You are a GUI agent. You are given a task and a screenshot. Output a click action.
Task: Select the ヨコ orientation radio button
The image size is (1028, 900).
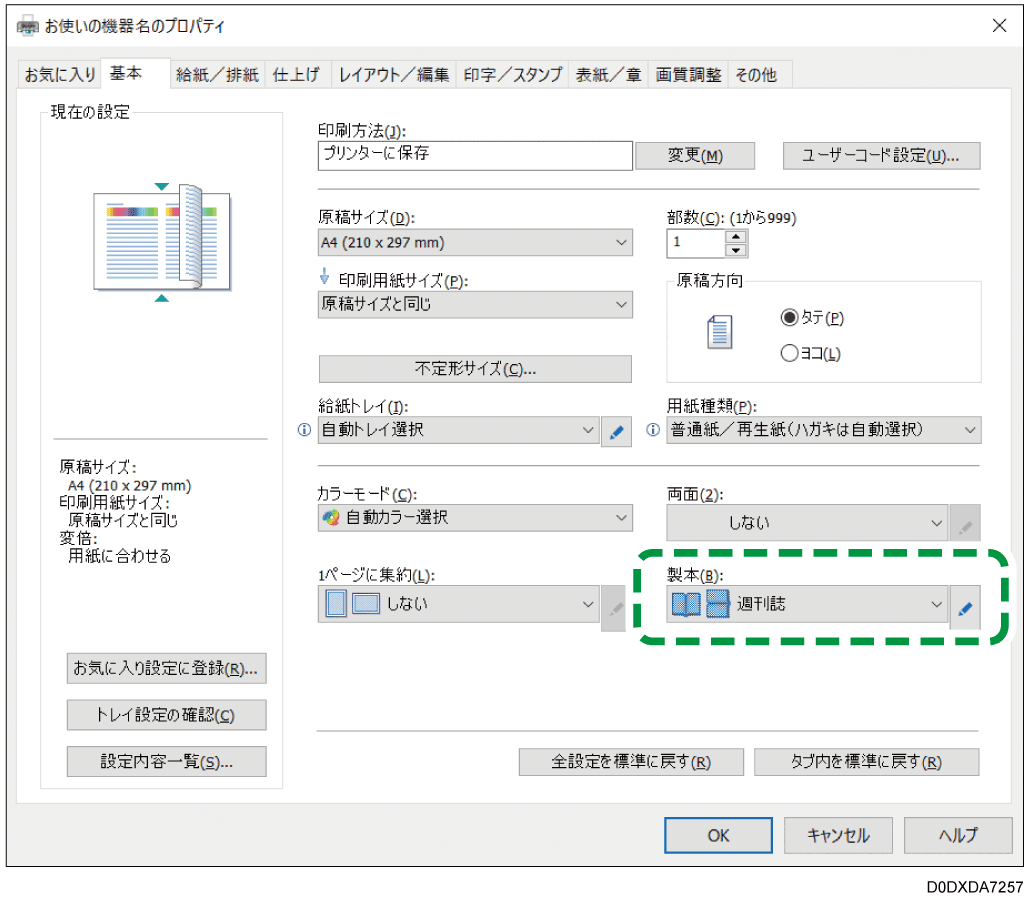pyautogui.click(x=789, y=352)
